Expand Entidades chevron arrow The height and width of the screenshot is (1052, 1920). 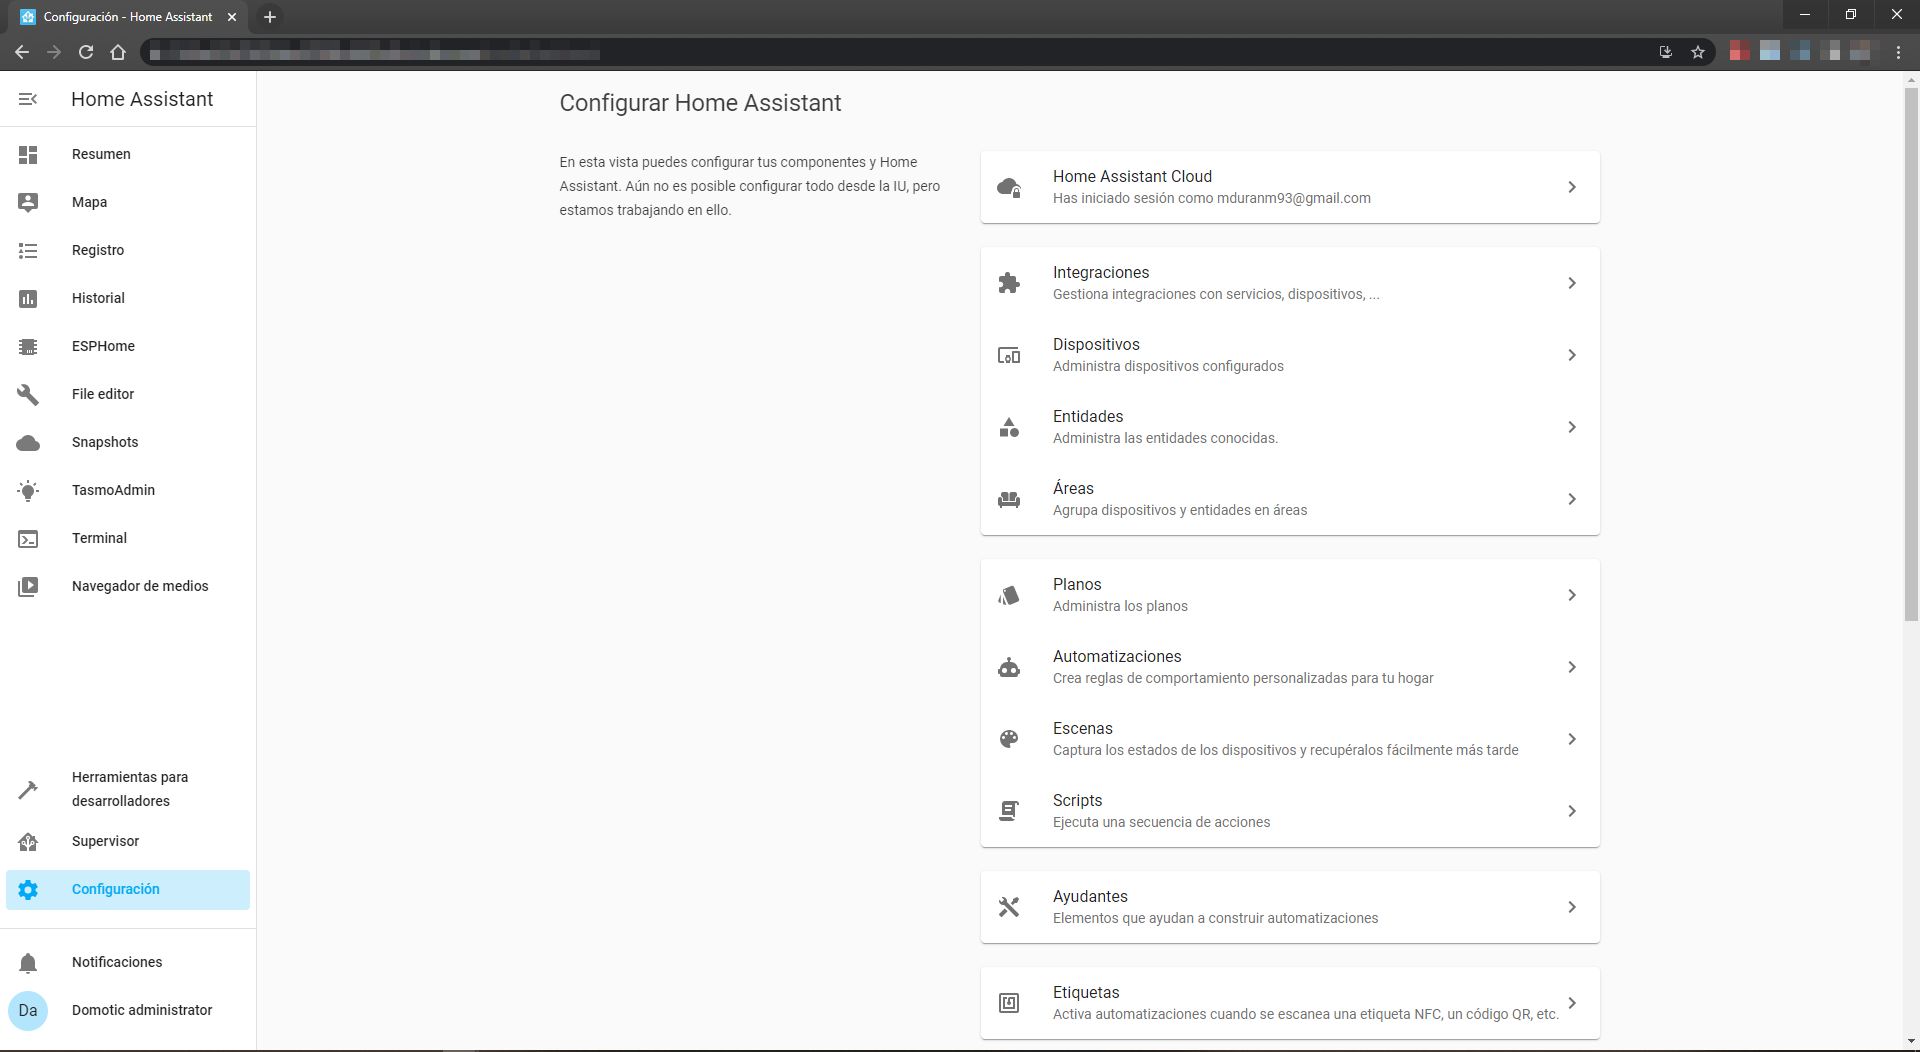1572,427
